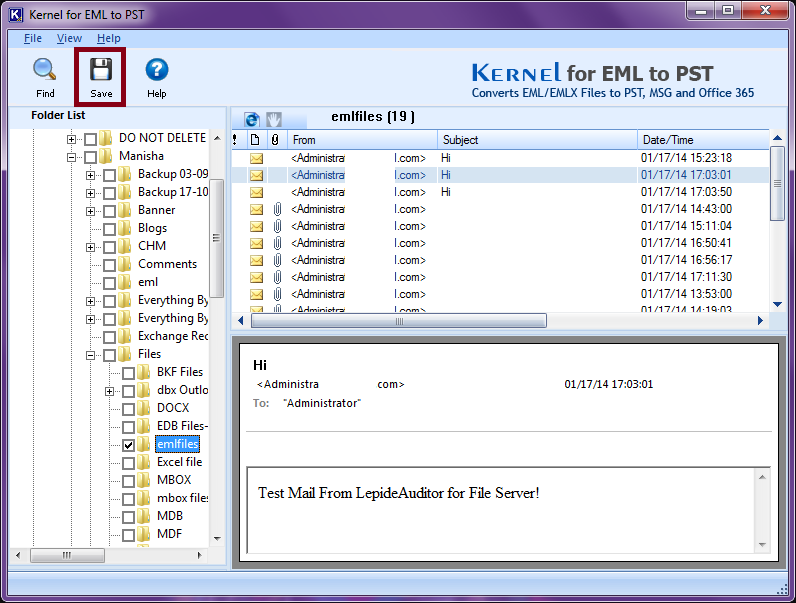The width and height of the screenshot is (796, 603).
Task: Sort by the item type page column icon
Action: 255,140
